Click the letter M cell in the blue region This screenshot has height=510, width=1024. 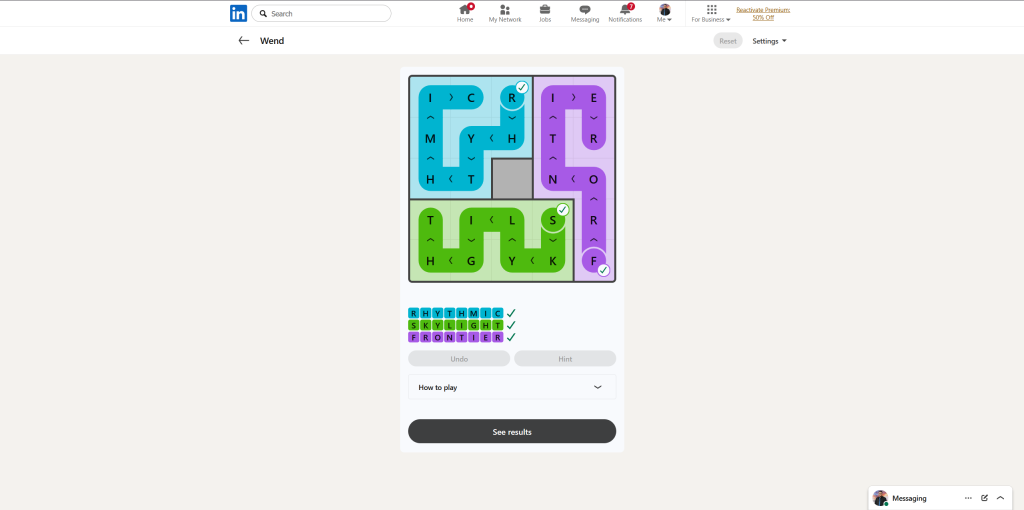[x=430, y=138]
